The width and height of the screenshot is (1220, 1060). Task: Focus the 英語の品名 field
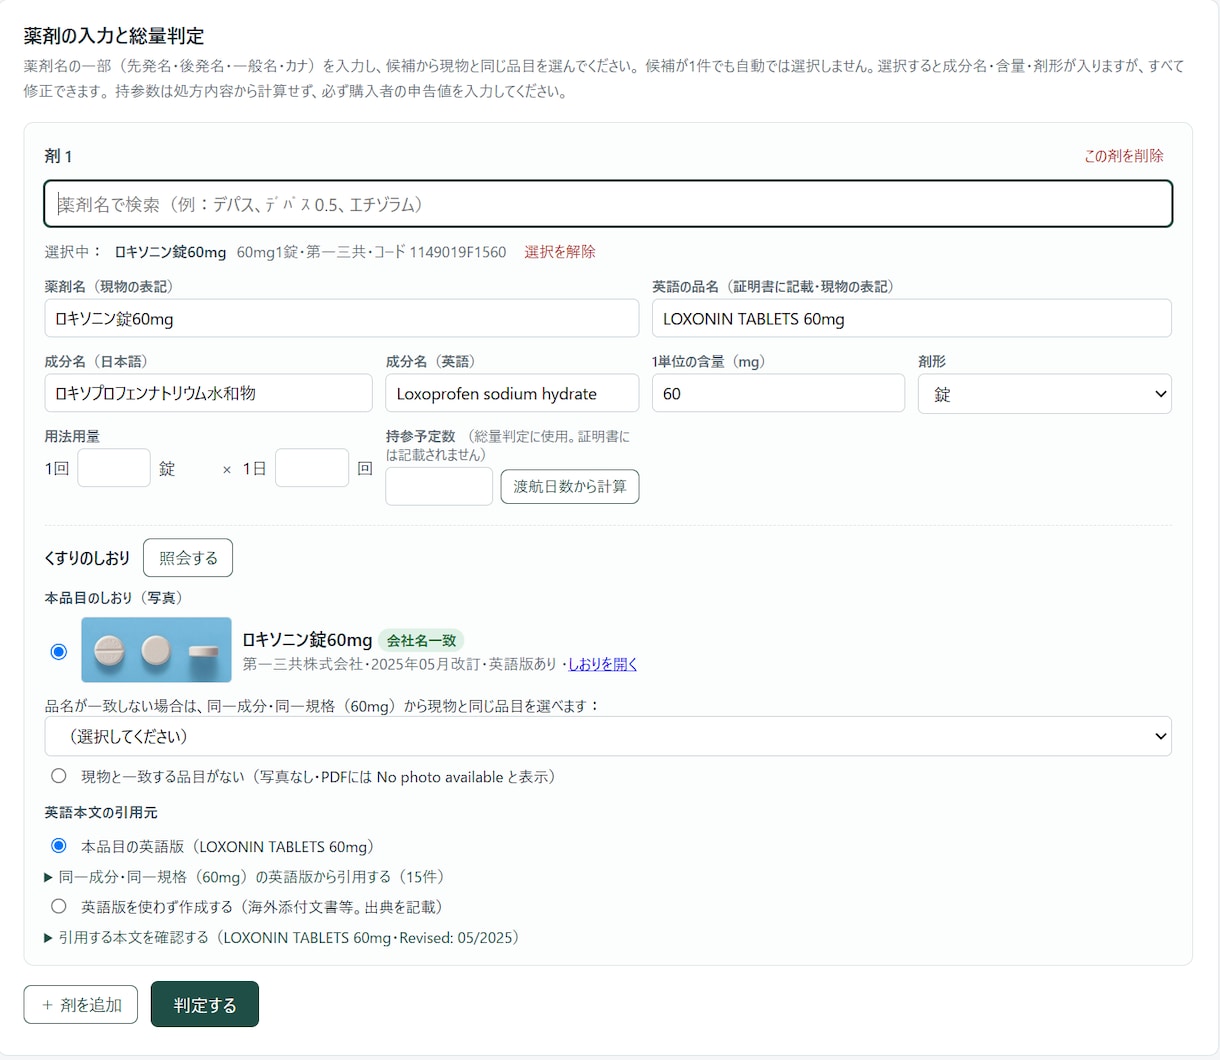pyautogui.click(x=912, y=319)
